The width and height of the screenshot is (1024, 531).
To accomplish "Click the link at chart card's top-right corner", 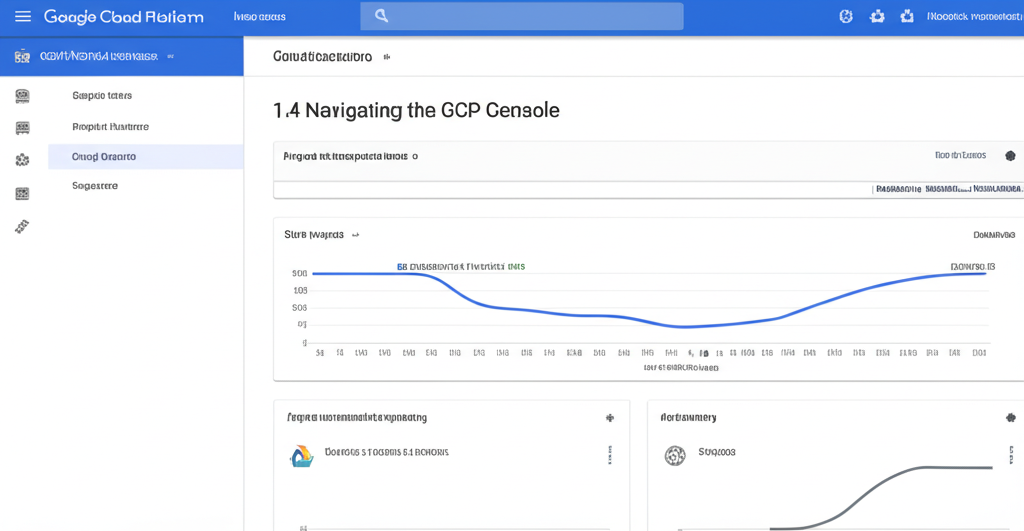I will point(994,234).
